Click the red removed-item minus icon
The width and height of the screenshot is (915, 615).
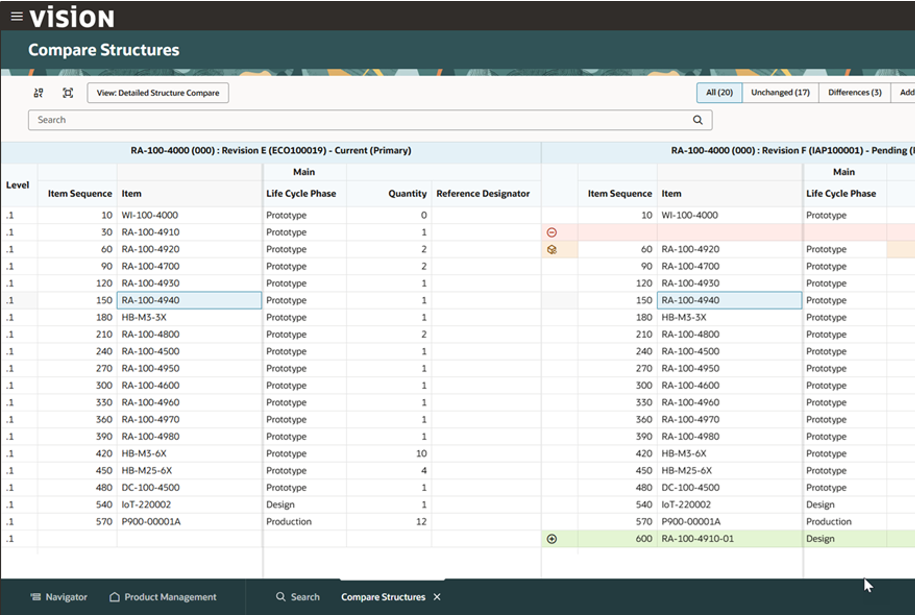coord(552,232)
